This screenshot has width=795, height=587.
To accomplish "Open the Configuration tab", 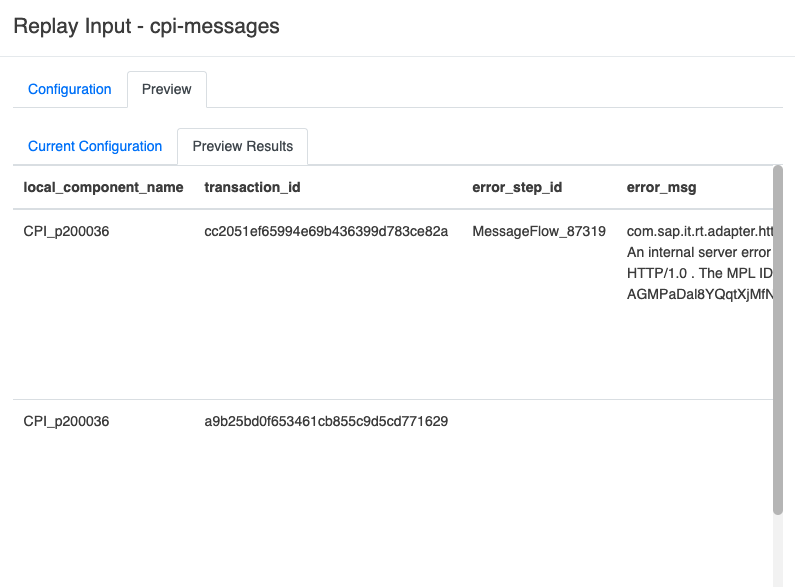I will coord(69,89).
